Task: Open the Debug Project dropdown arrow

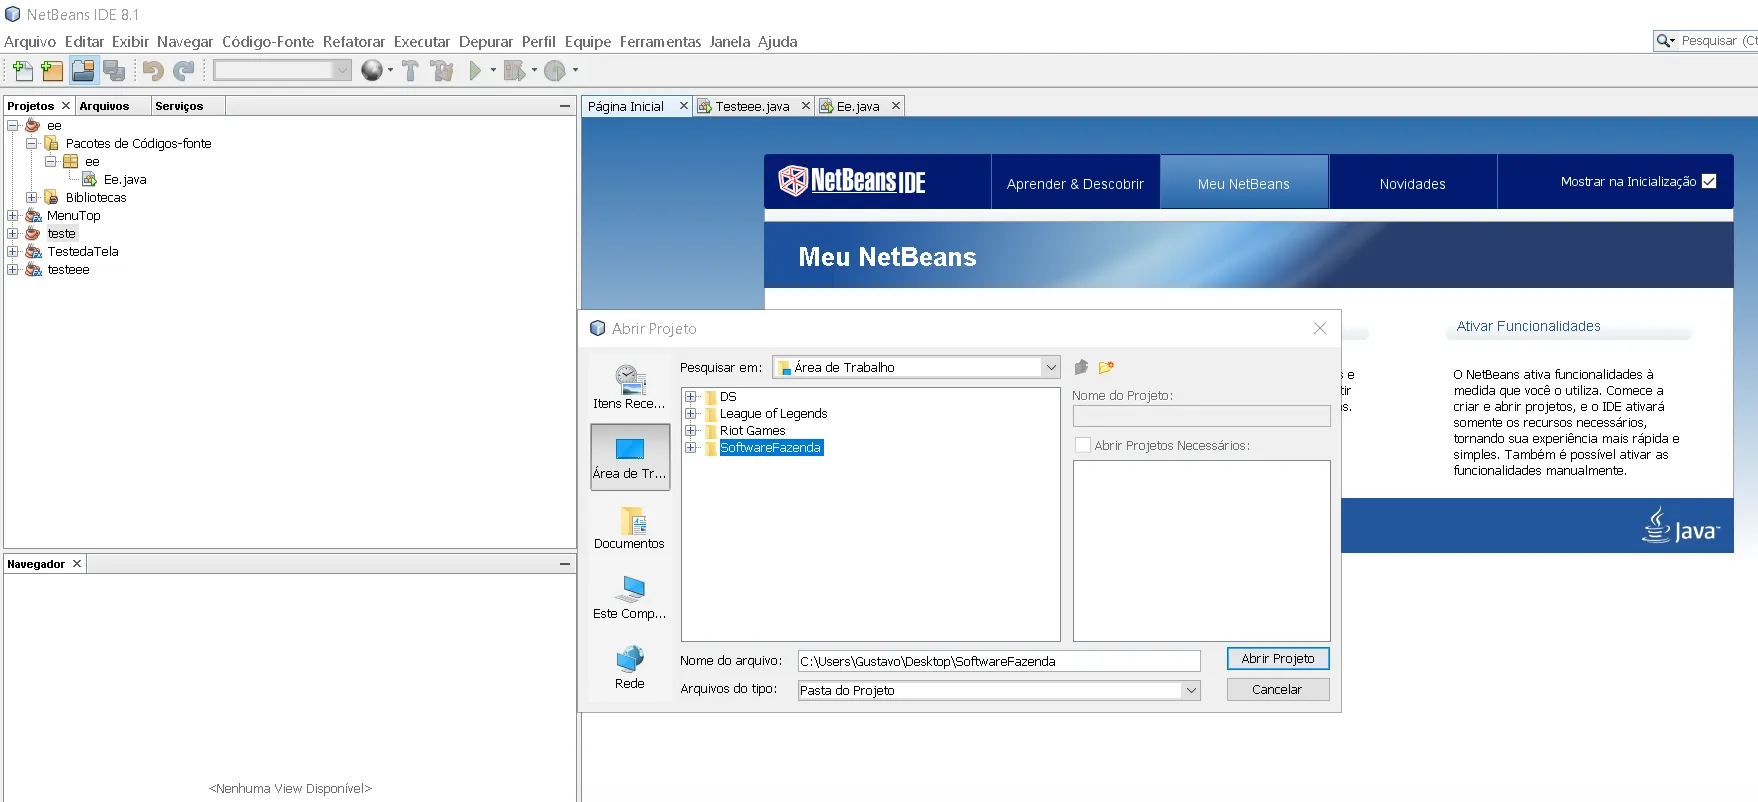Action: 534,70
